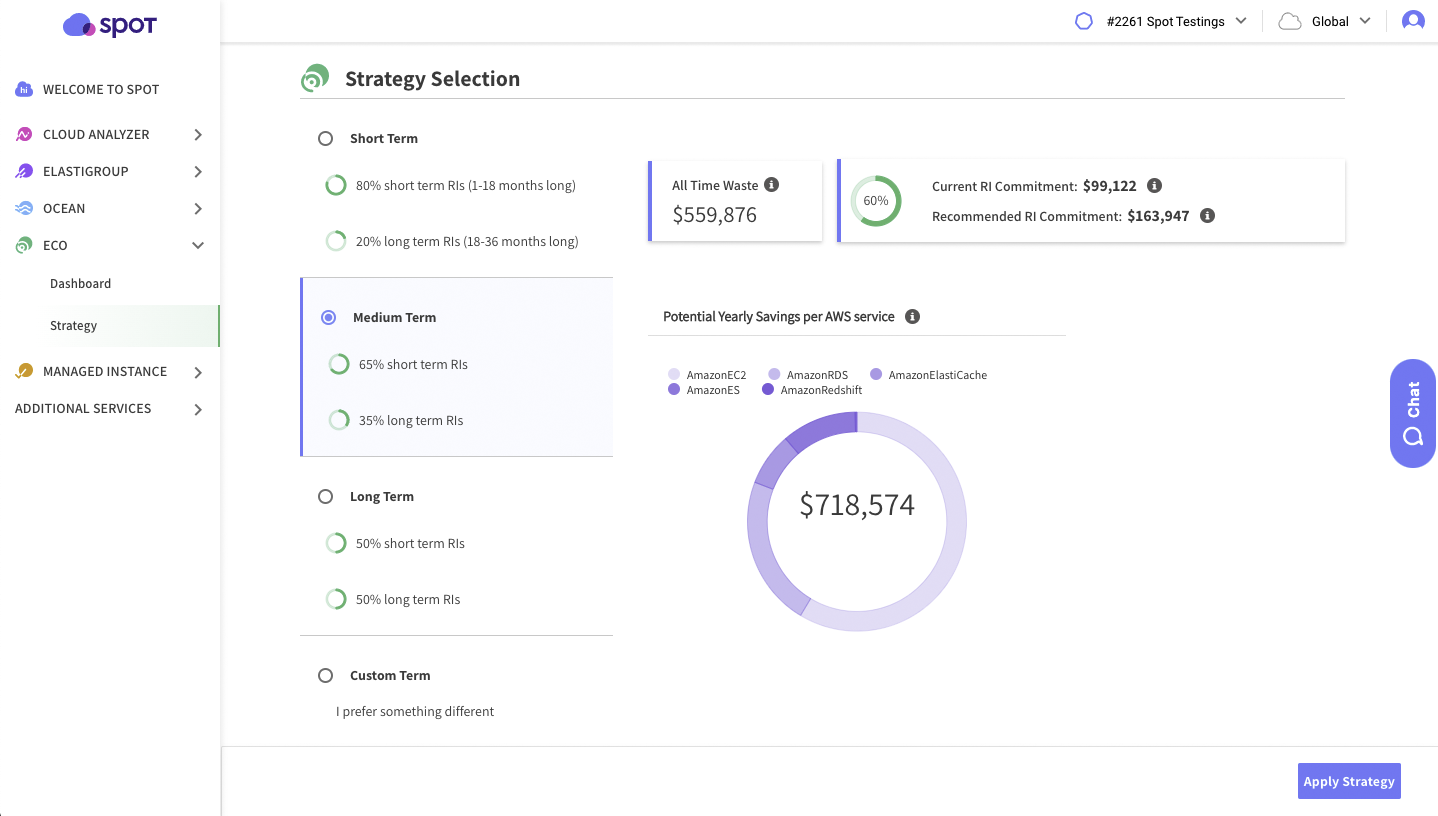Select the Custom Term radio button
Screen dimensions: 1438x816
click(325, 676)
